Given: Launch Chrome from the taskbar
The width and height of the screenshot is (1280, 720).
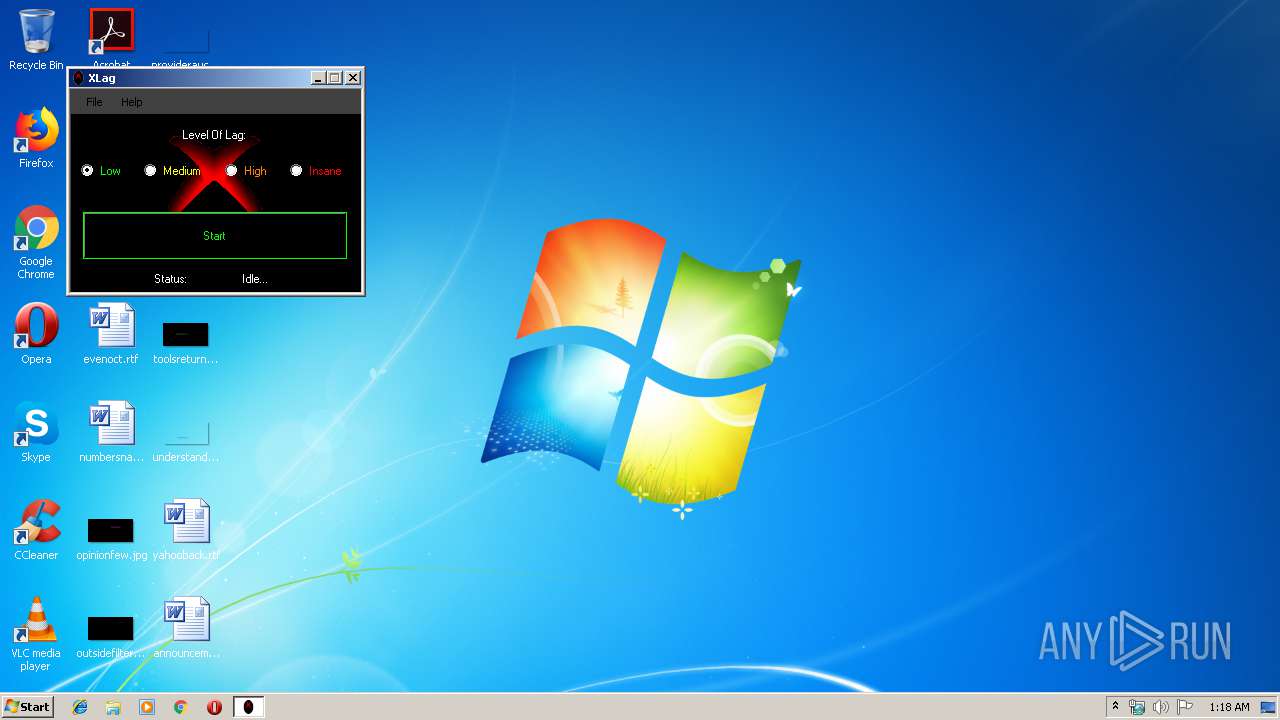Looking at the screenshot, I should pos(181,707).
